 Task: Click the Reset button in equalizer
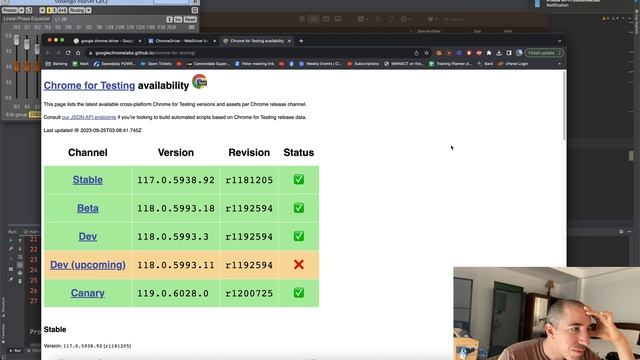point(190,19)
